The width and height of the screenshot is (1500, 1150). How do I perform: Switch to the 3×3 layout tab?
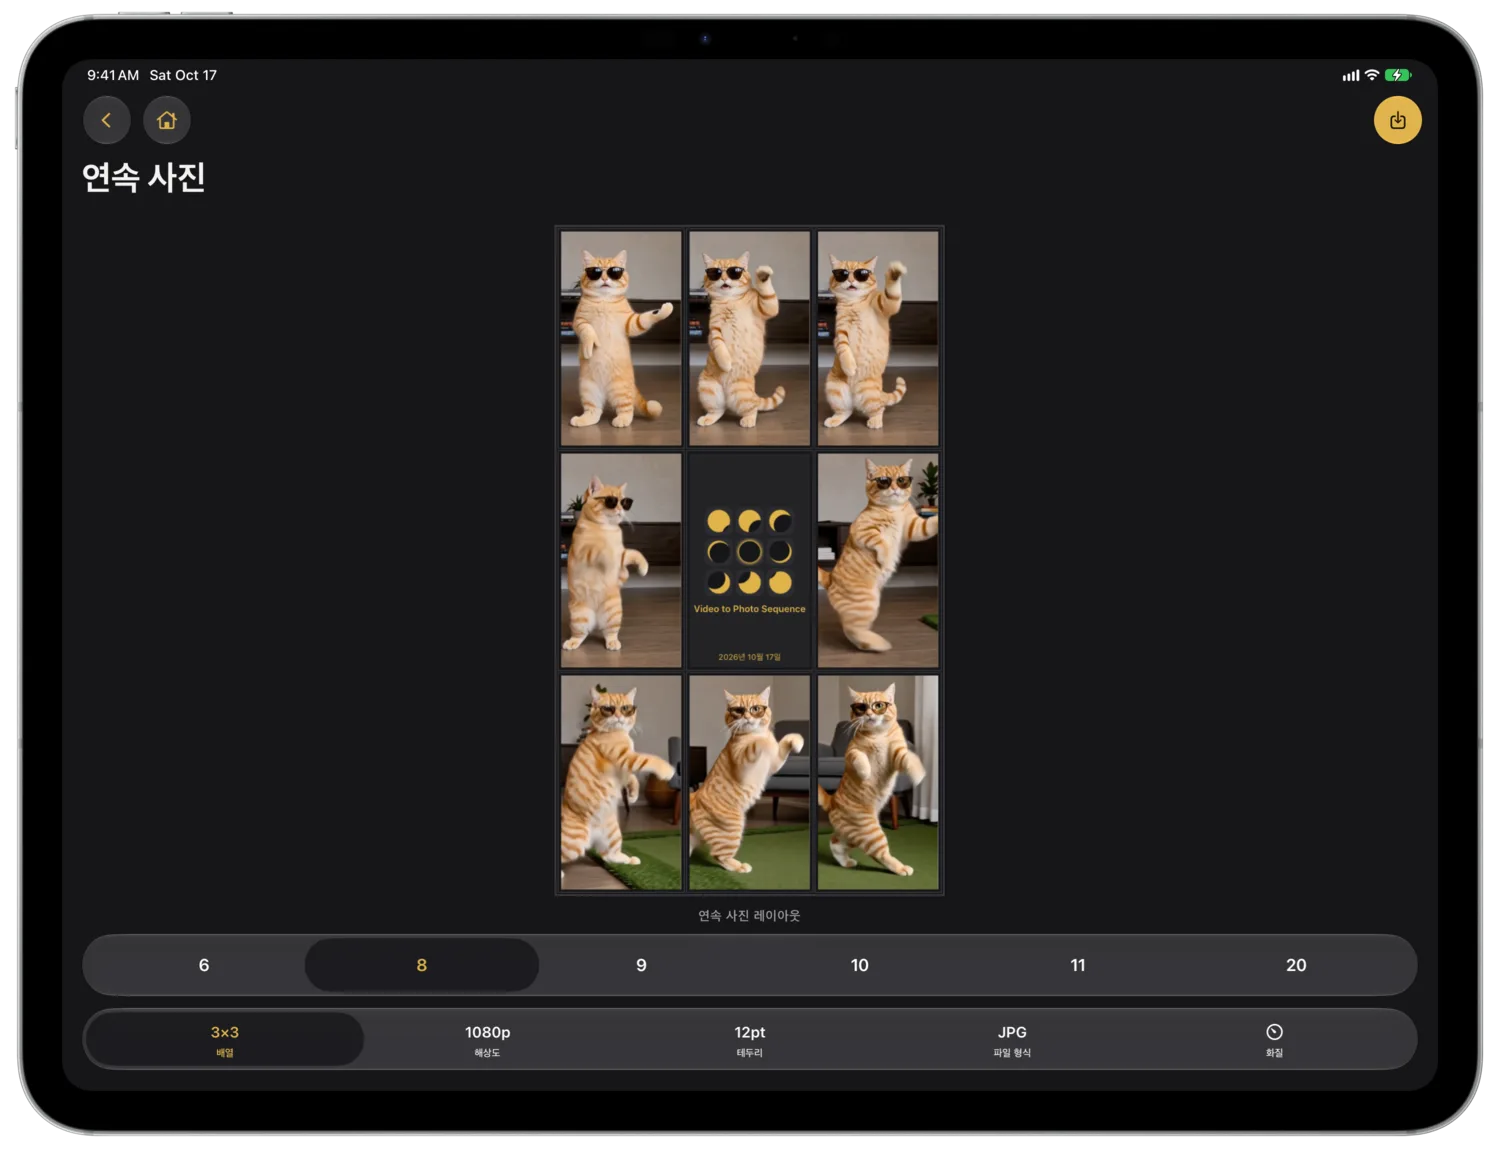[225, 1040]
